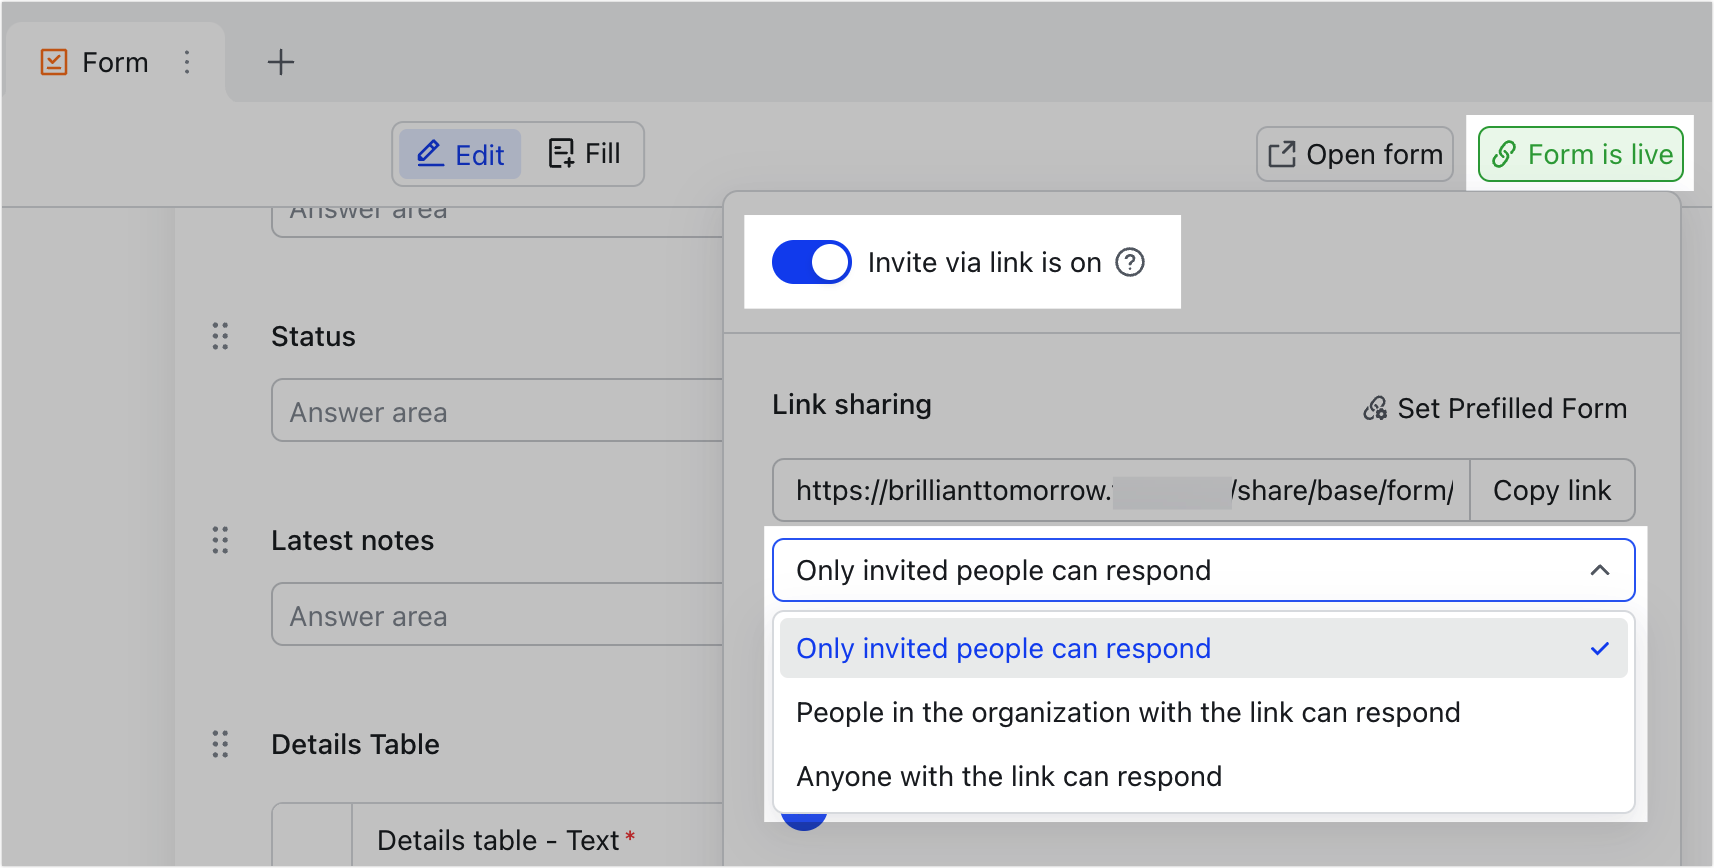Click the Form is live button
1714x868 pixels.
(1581, 154)
